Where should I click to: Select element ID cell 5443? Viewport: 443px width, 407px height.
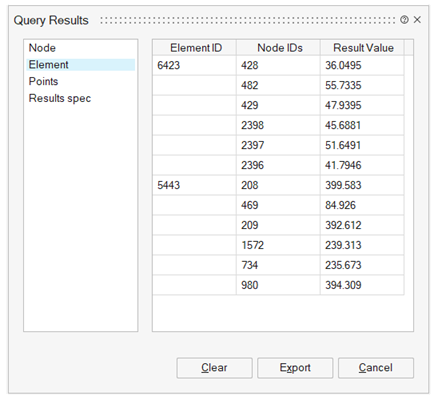coord(195,185)
